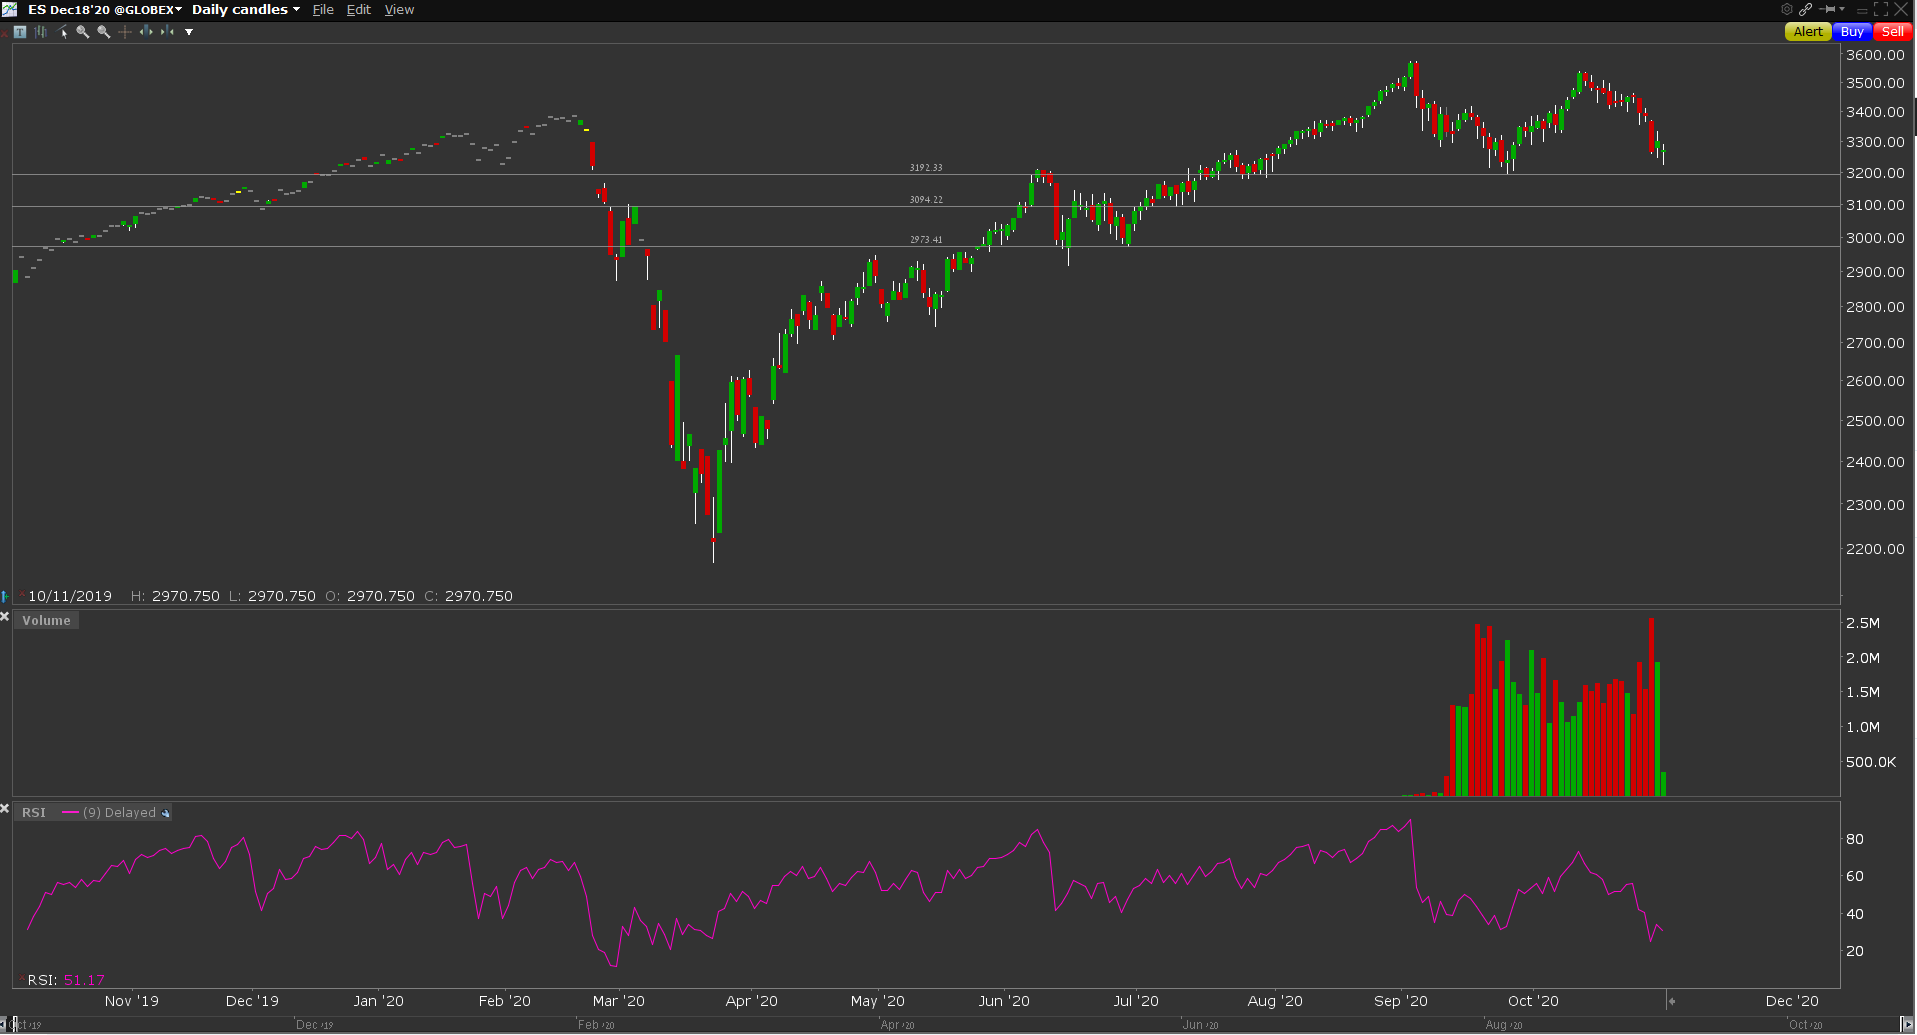Screen dimensions: 1917x1035
Task: Toggle the crosshair cursor tool
Action: [125, 32]
